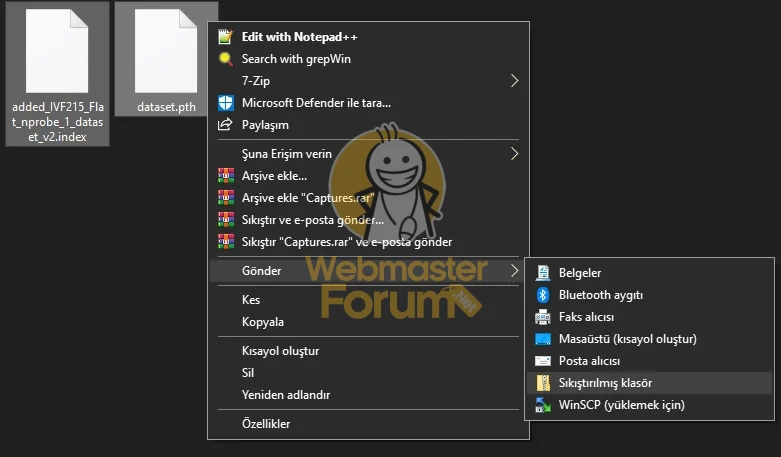Send to Posta alıcısı

pos(649,361)
